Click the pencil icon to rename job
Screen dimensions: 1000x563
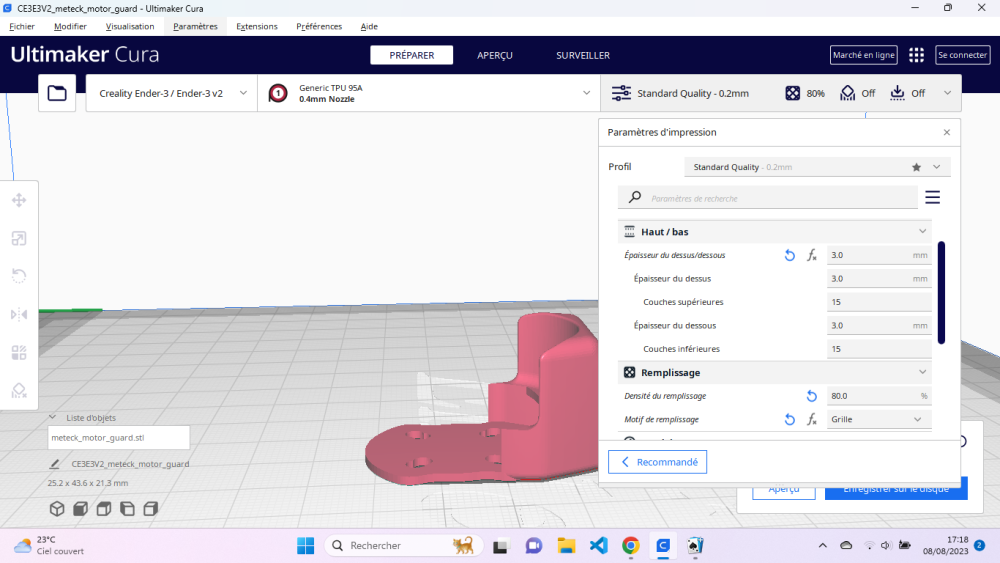point(55,464)
